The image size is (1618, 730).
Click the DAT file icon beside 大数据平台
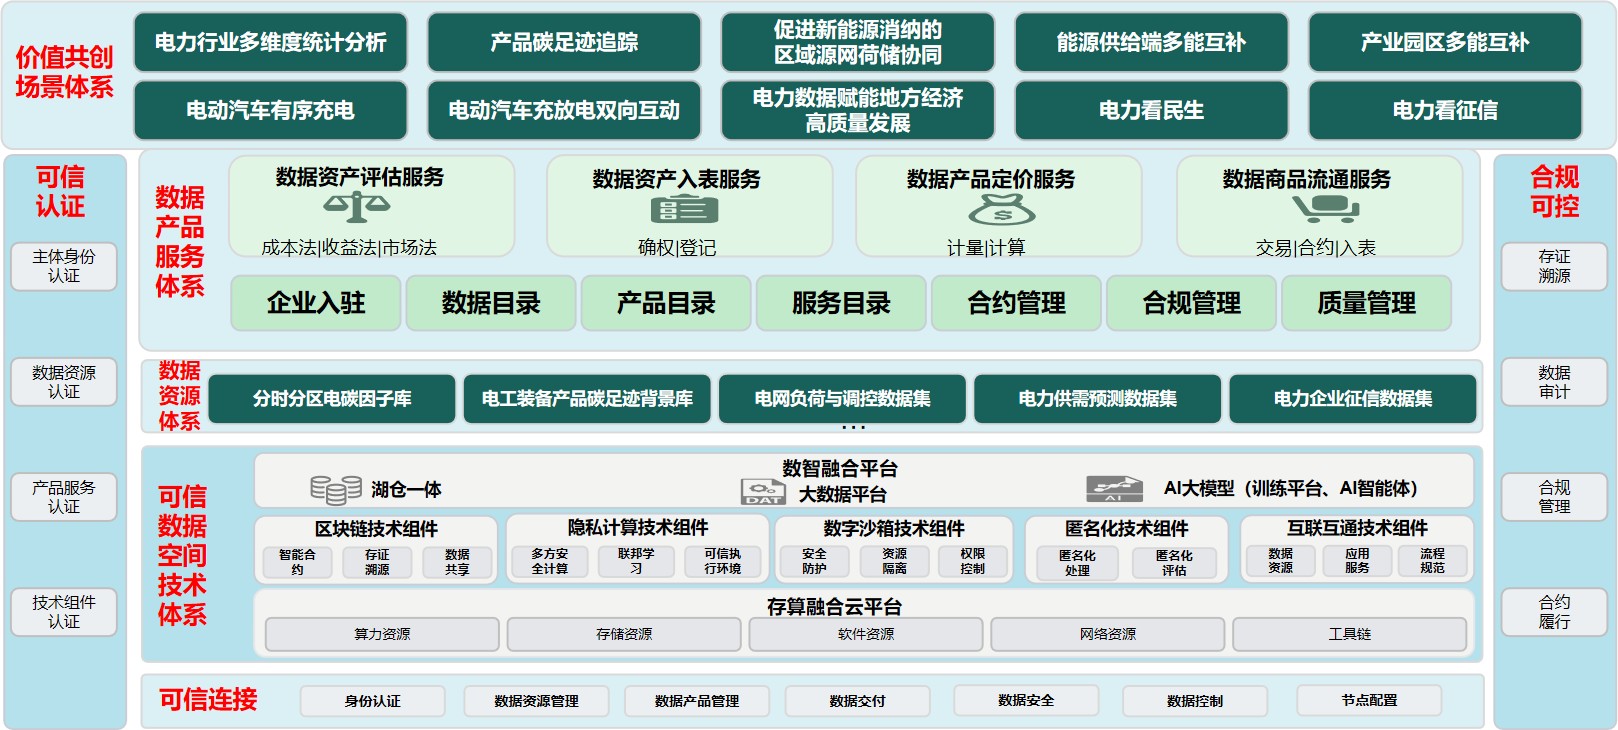click(x=763, y=491)
